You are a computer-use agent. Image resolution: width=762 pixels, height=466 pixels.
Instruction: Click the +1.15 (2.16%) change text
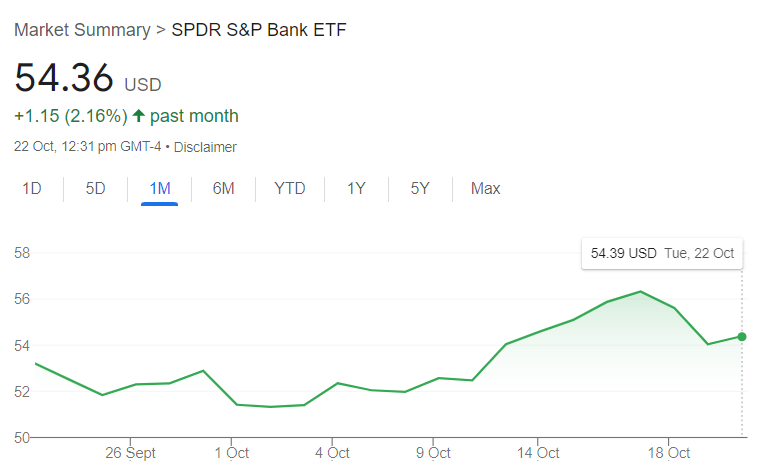(70, 117)
